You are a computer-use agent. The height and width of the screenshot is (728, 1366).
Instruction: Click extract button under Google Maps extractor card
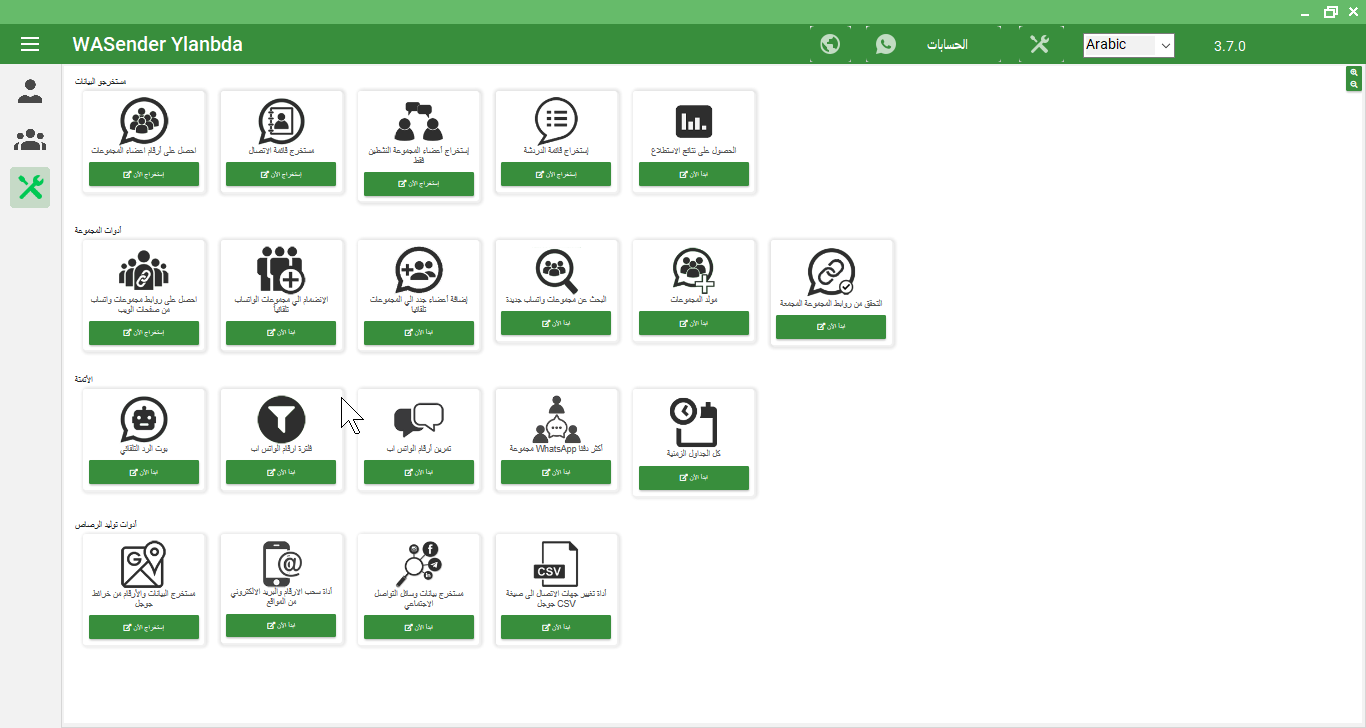(144, 627)
